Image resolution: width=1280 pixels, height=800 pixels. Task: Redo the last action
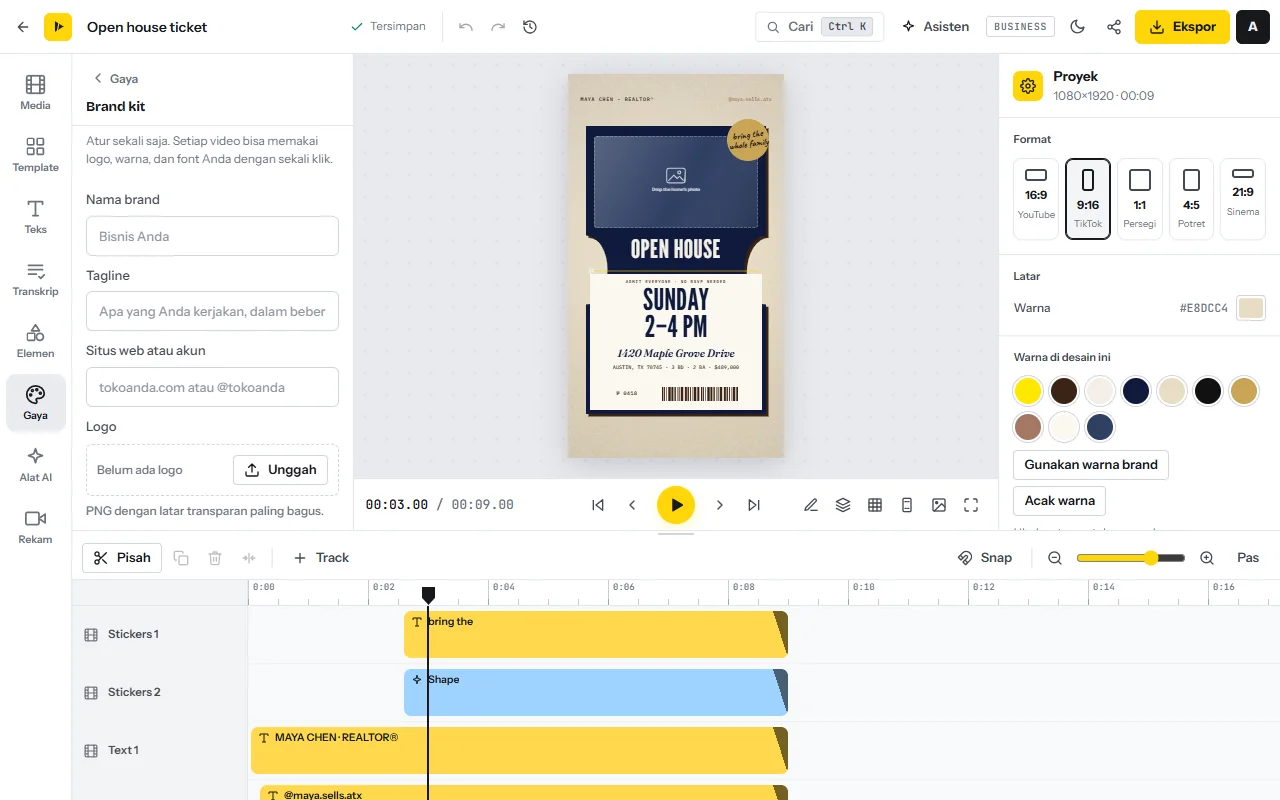click(498, 27)
